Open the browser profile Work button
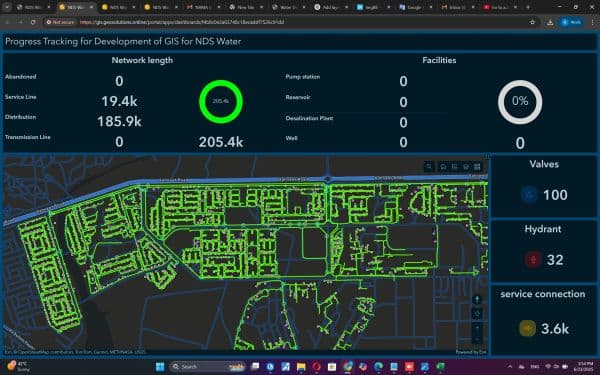The image size is (600, 375). [571, 22]
